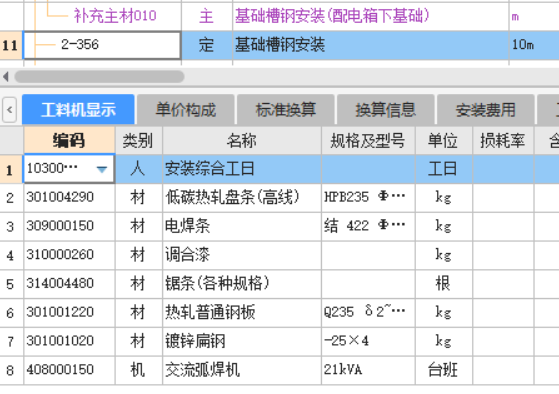
Task: Click the kg unit cell for 电焊条
Action: coord(444,226)
